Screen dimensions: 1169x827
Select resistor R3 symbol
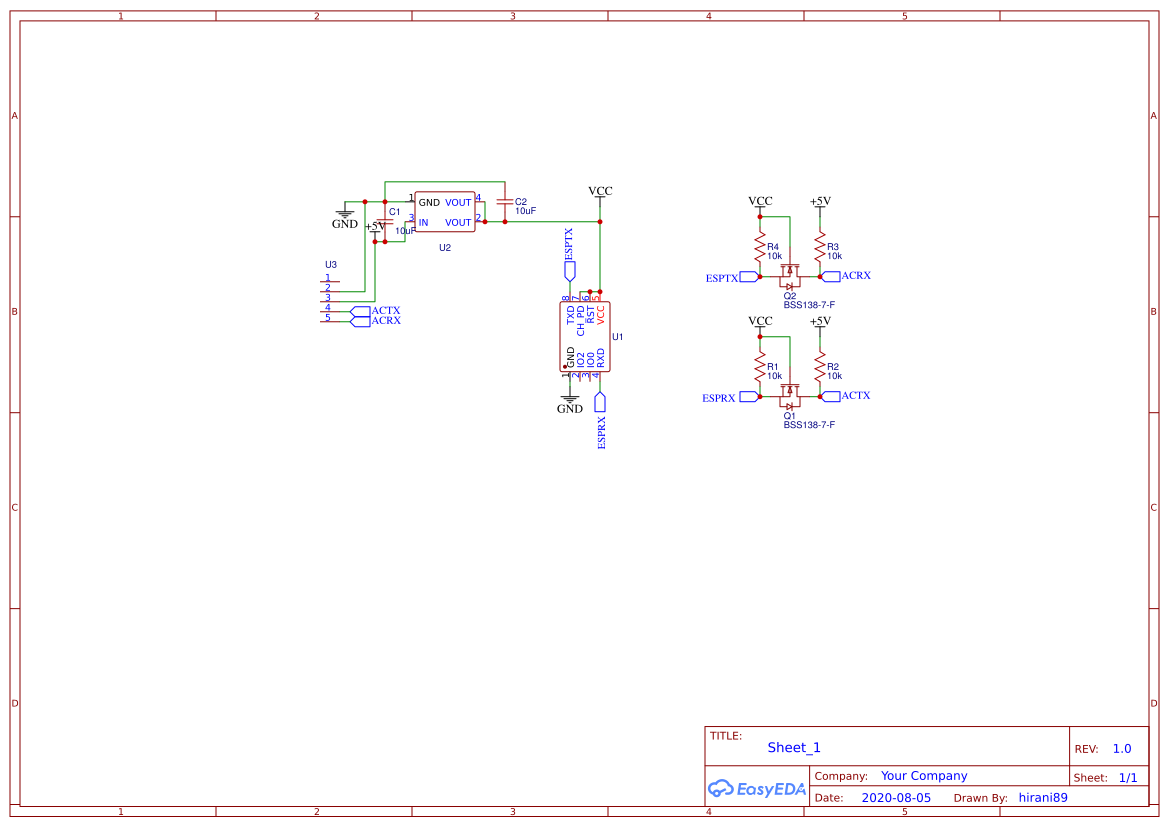[x=820, y=247]
